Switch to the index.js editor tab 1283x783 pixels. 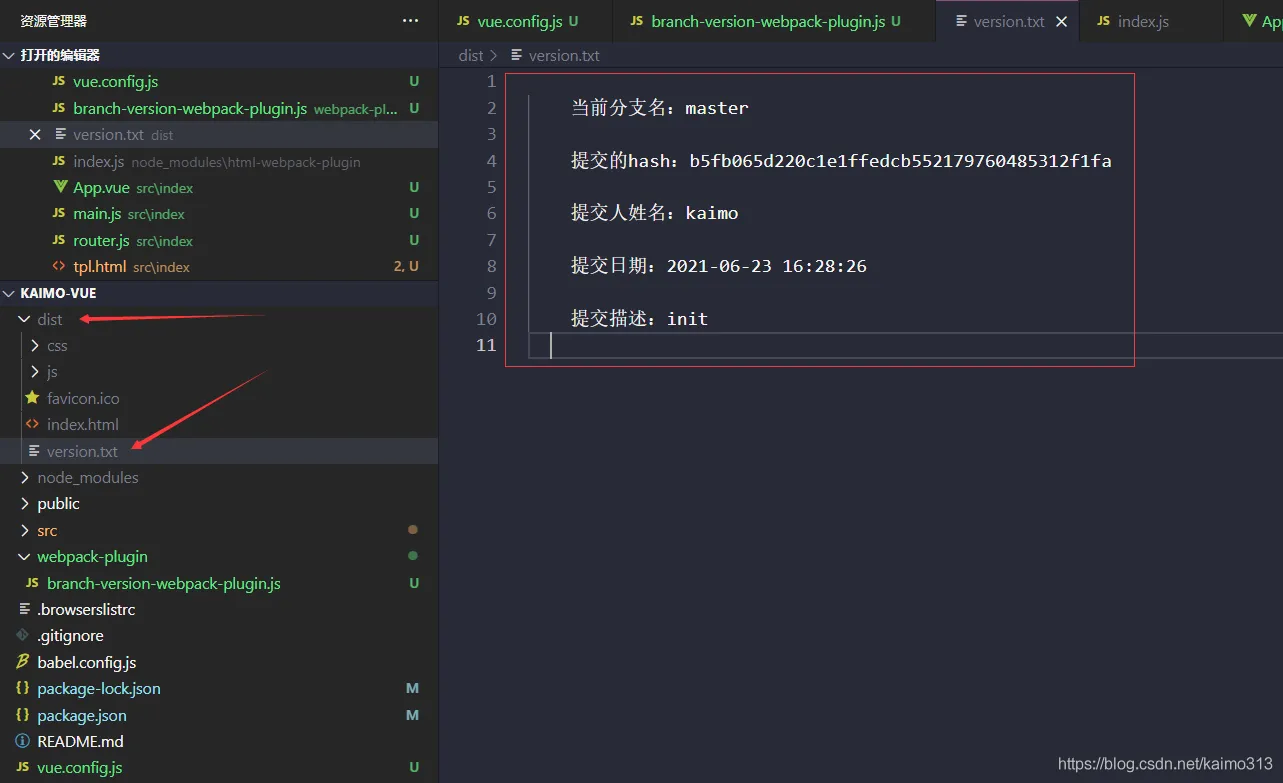tap(1143, 21)
